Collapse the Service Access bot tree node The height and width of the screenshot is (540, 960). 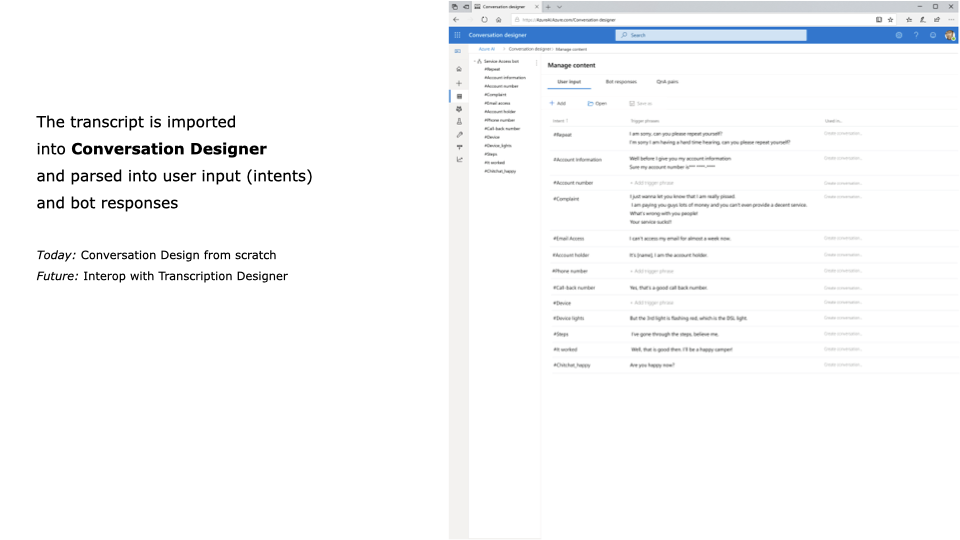[474, 61]
